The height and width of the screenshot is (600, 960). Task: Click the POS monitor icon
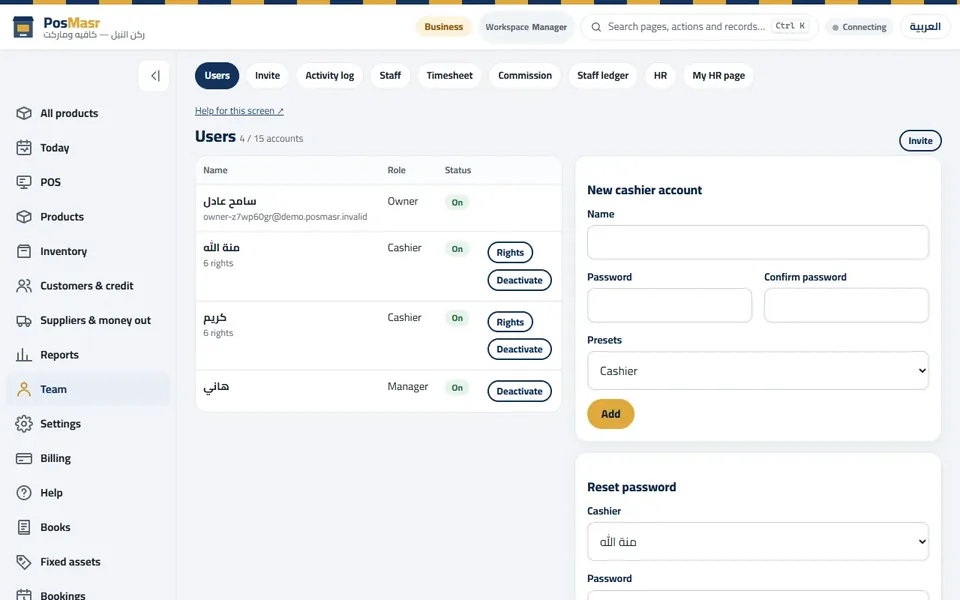(24, 182)
